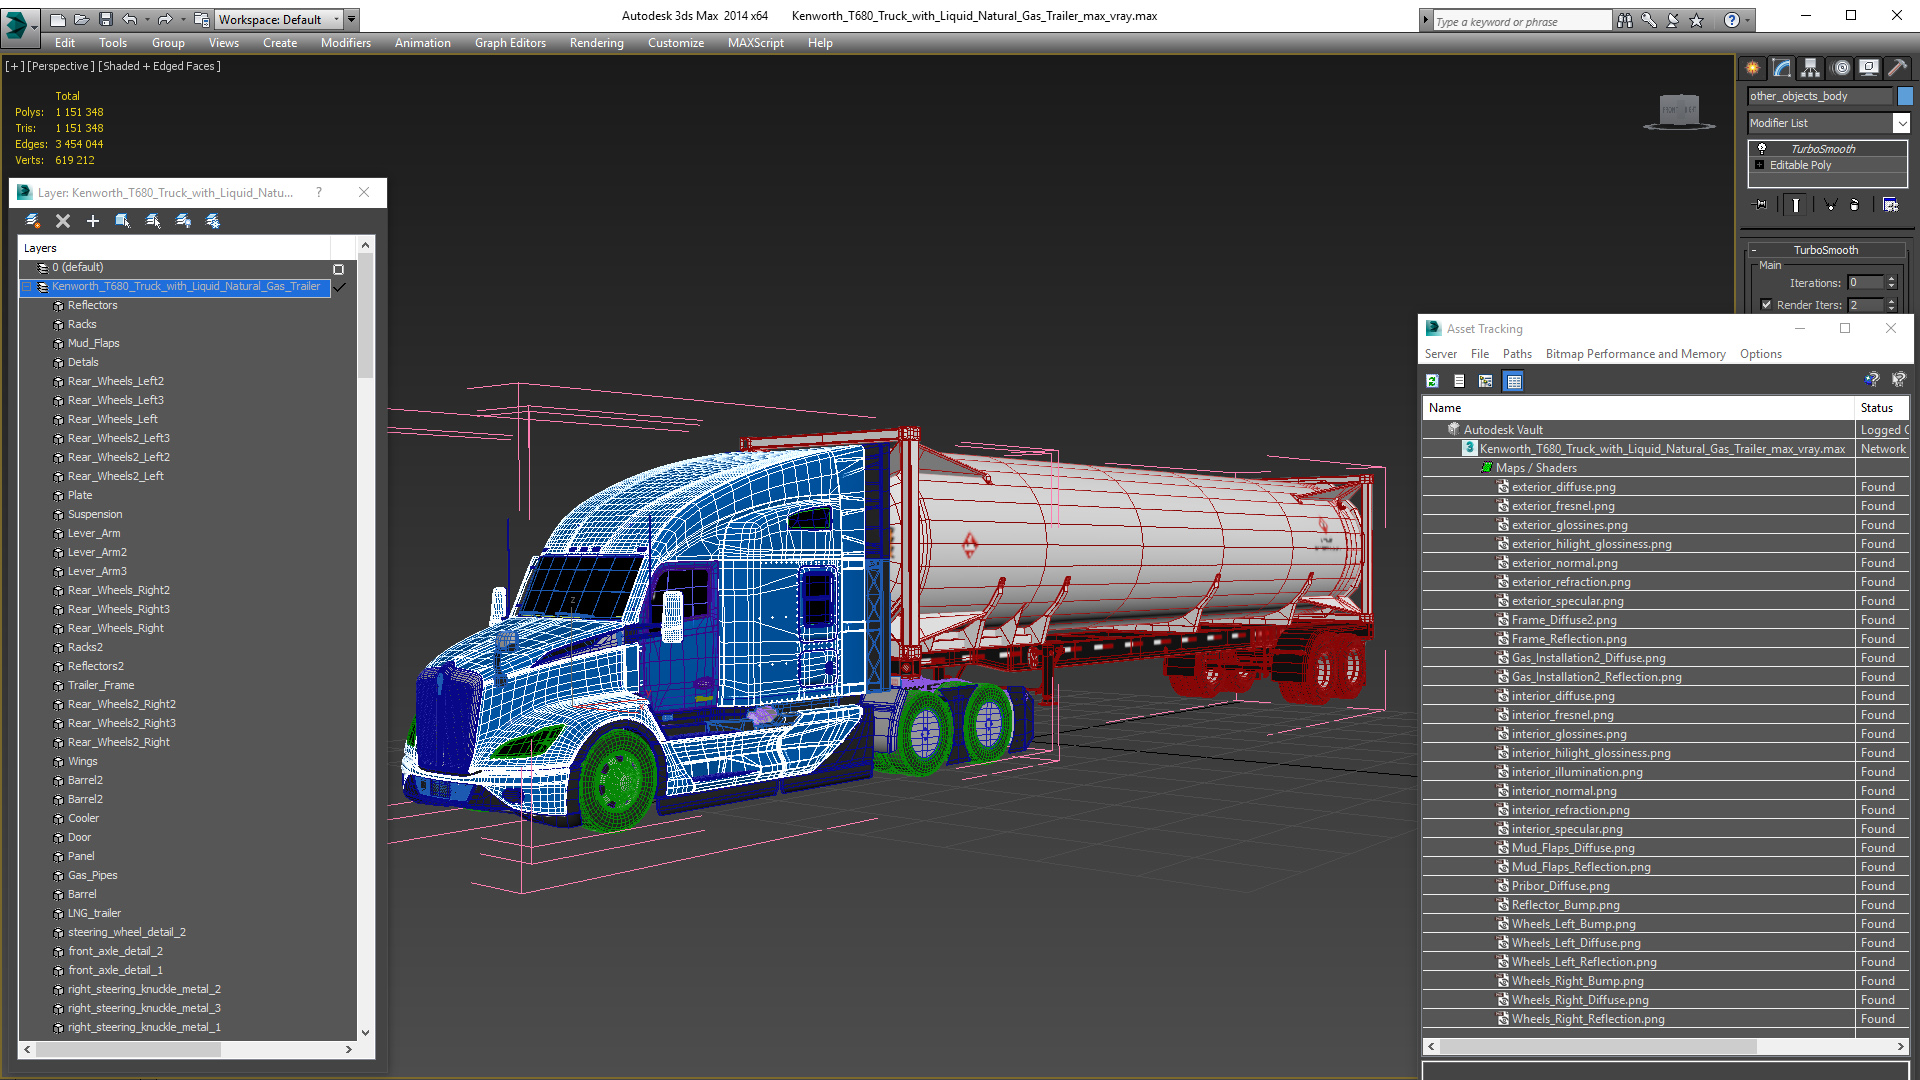The height and width of the screenshot is (1080, 1920).
Task: Toggle checkmark for Kenworth_T680 layer
Action: pos(339,287)
